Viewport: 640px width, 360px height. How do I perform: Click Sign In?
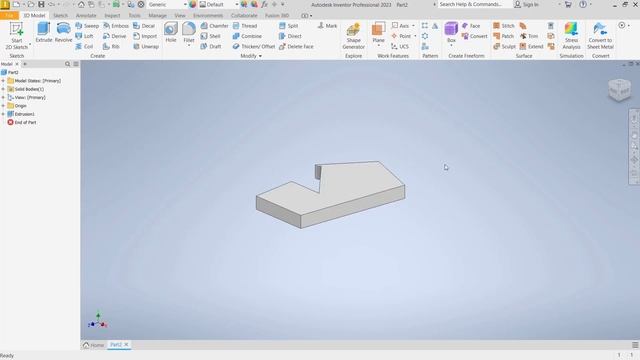coord(527,4)
